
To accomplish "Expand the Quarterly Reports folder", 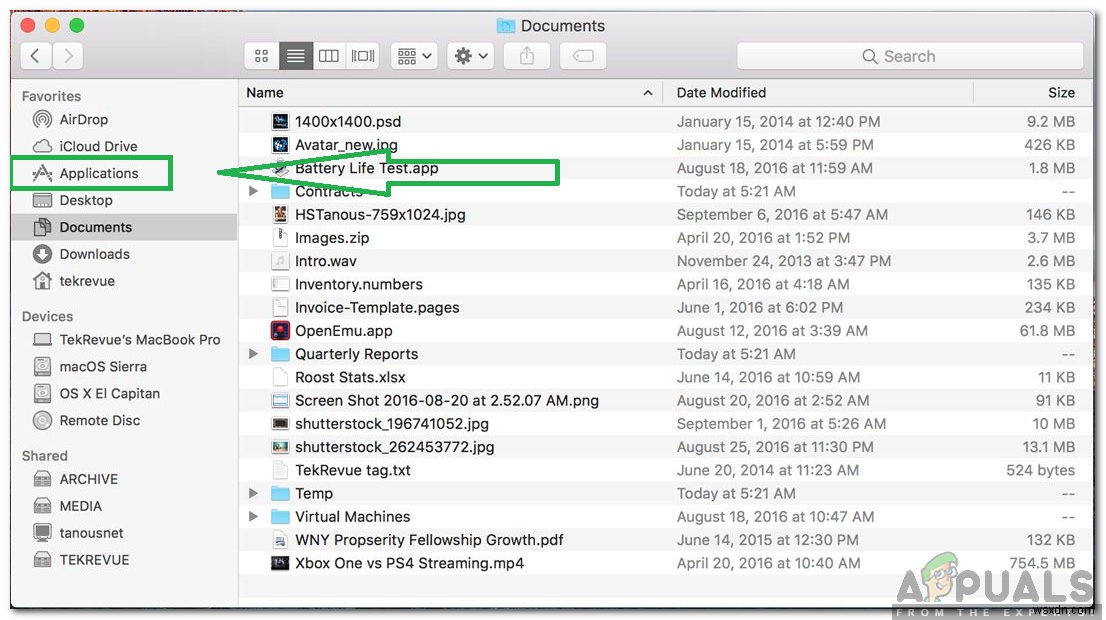I will pyautogui.click(x=251, y=353).
